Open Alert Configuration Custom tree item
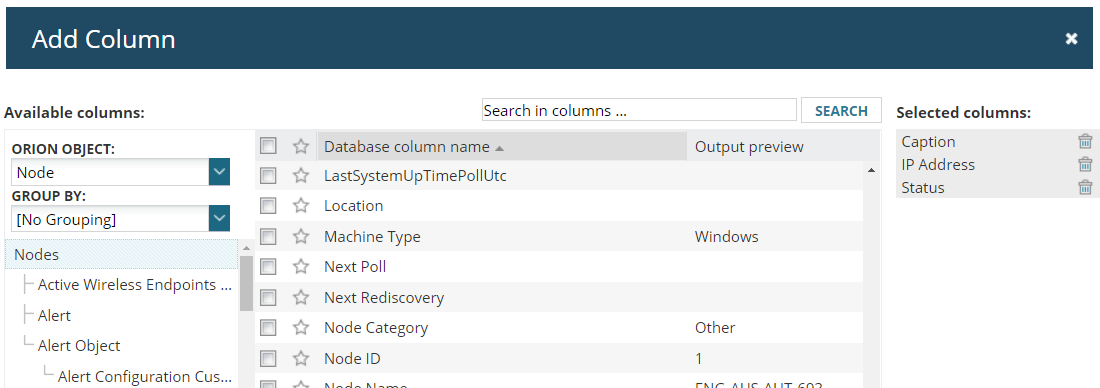 pos(145,376)
